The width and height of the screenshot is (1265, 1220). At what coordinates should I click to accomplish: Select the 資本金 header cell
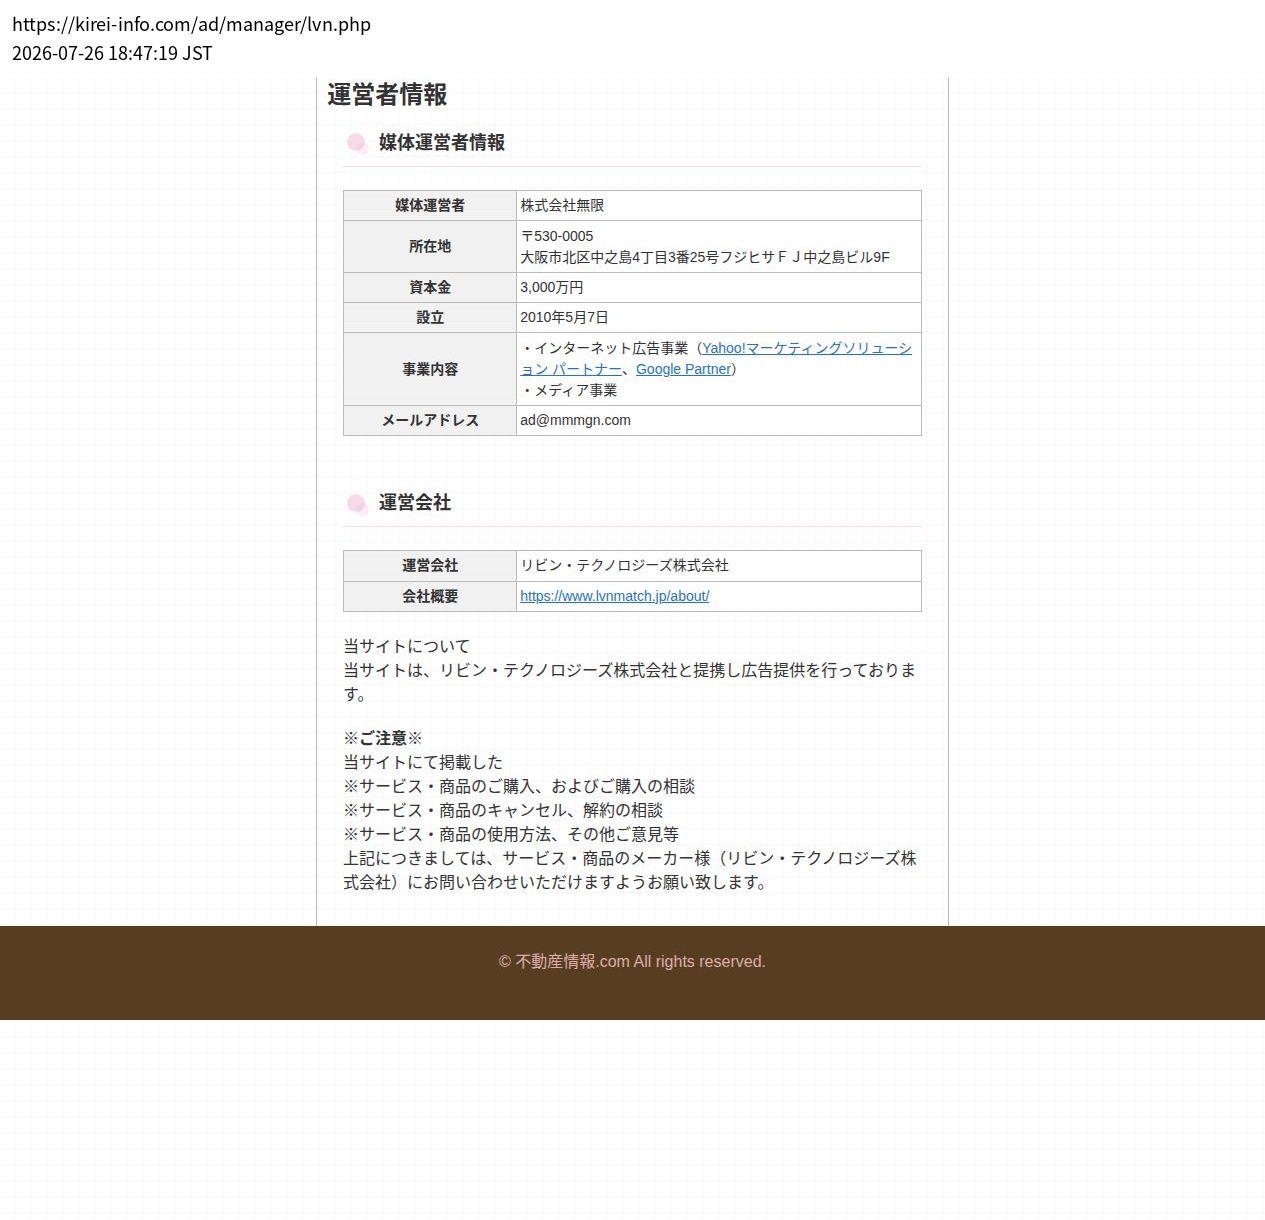(430, 287)
